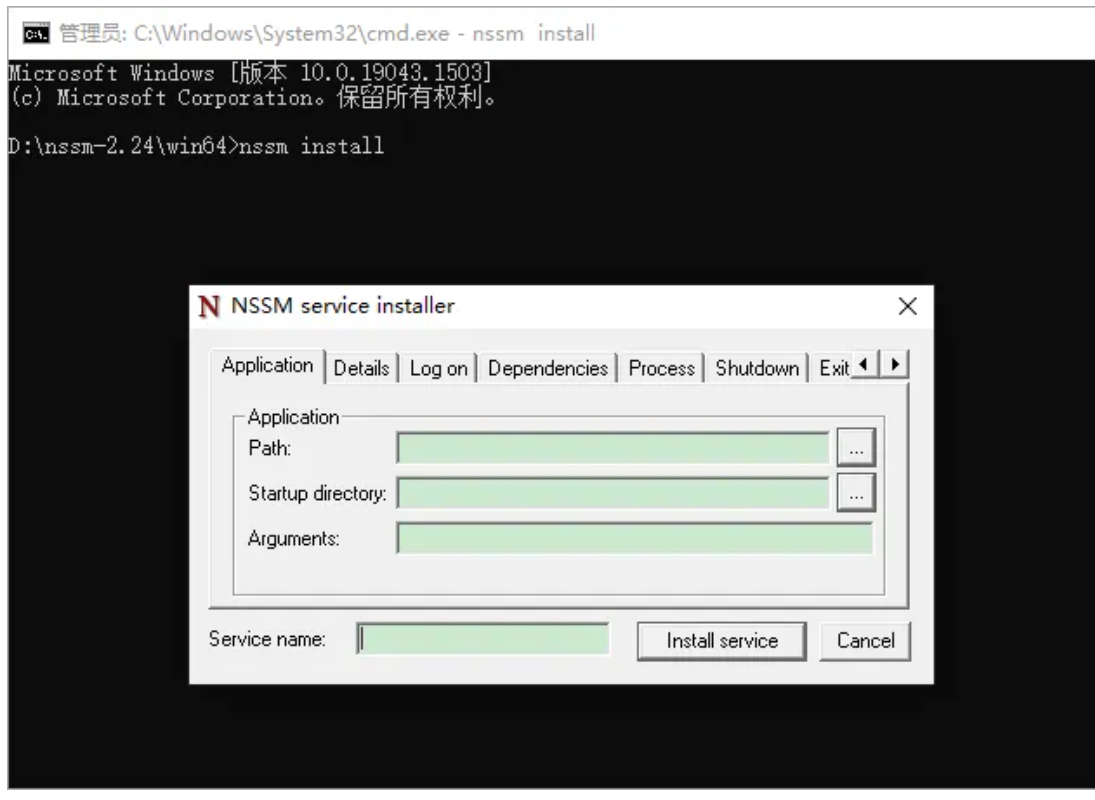Browse for the application Path

856,450
